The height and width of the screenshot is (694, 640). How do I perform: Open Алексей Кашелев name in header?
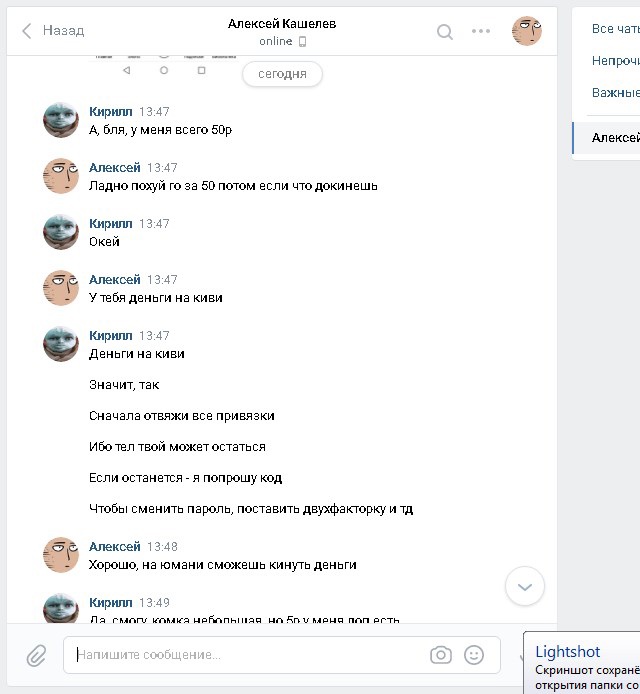coord(282,23)
